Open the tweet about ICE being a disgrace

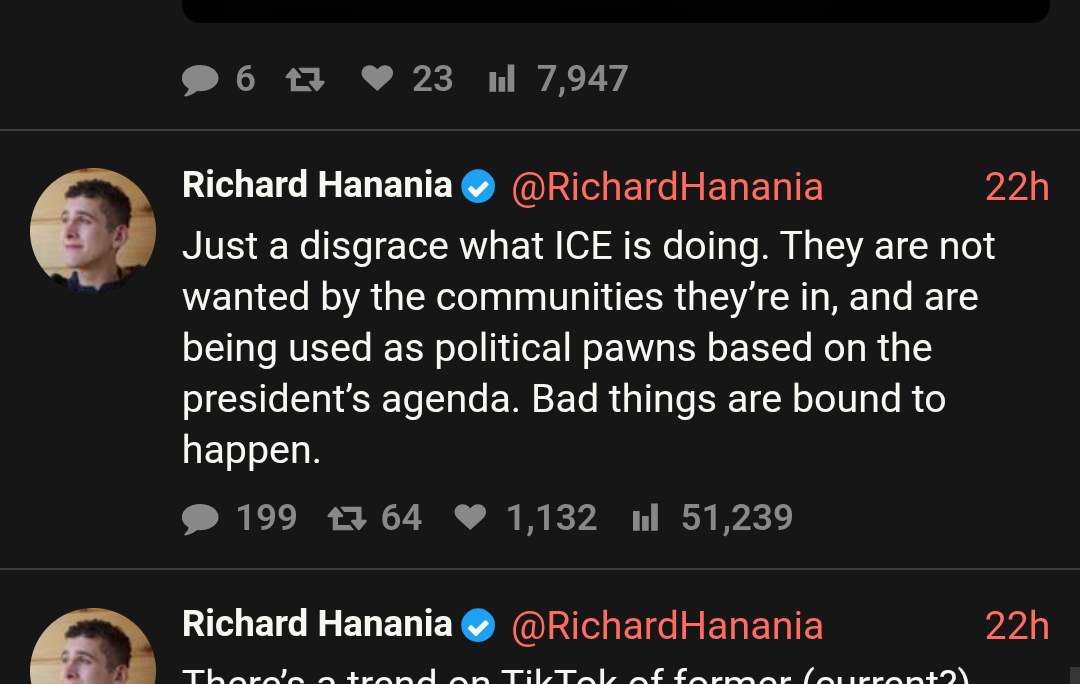point(588,347)
